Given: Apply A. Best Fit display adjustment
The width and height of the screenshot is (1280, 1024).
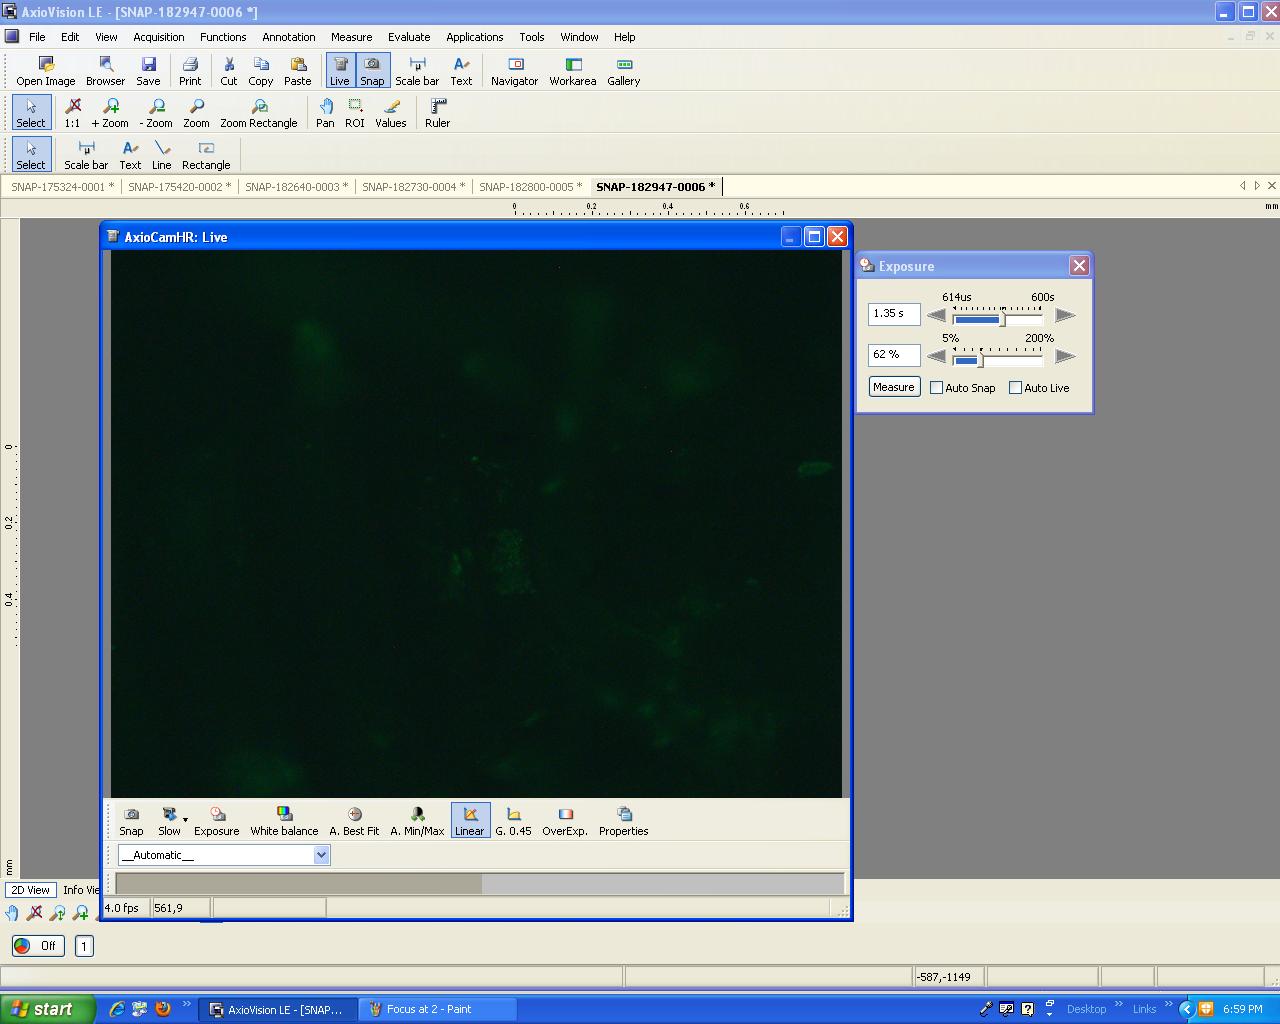Looking at the screenshot, I should point(354,821).
